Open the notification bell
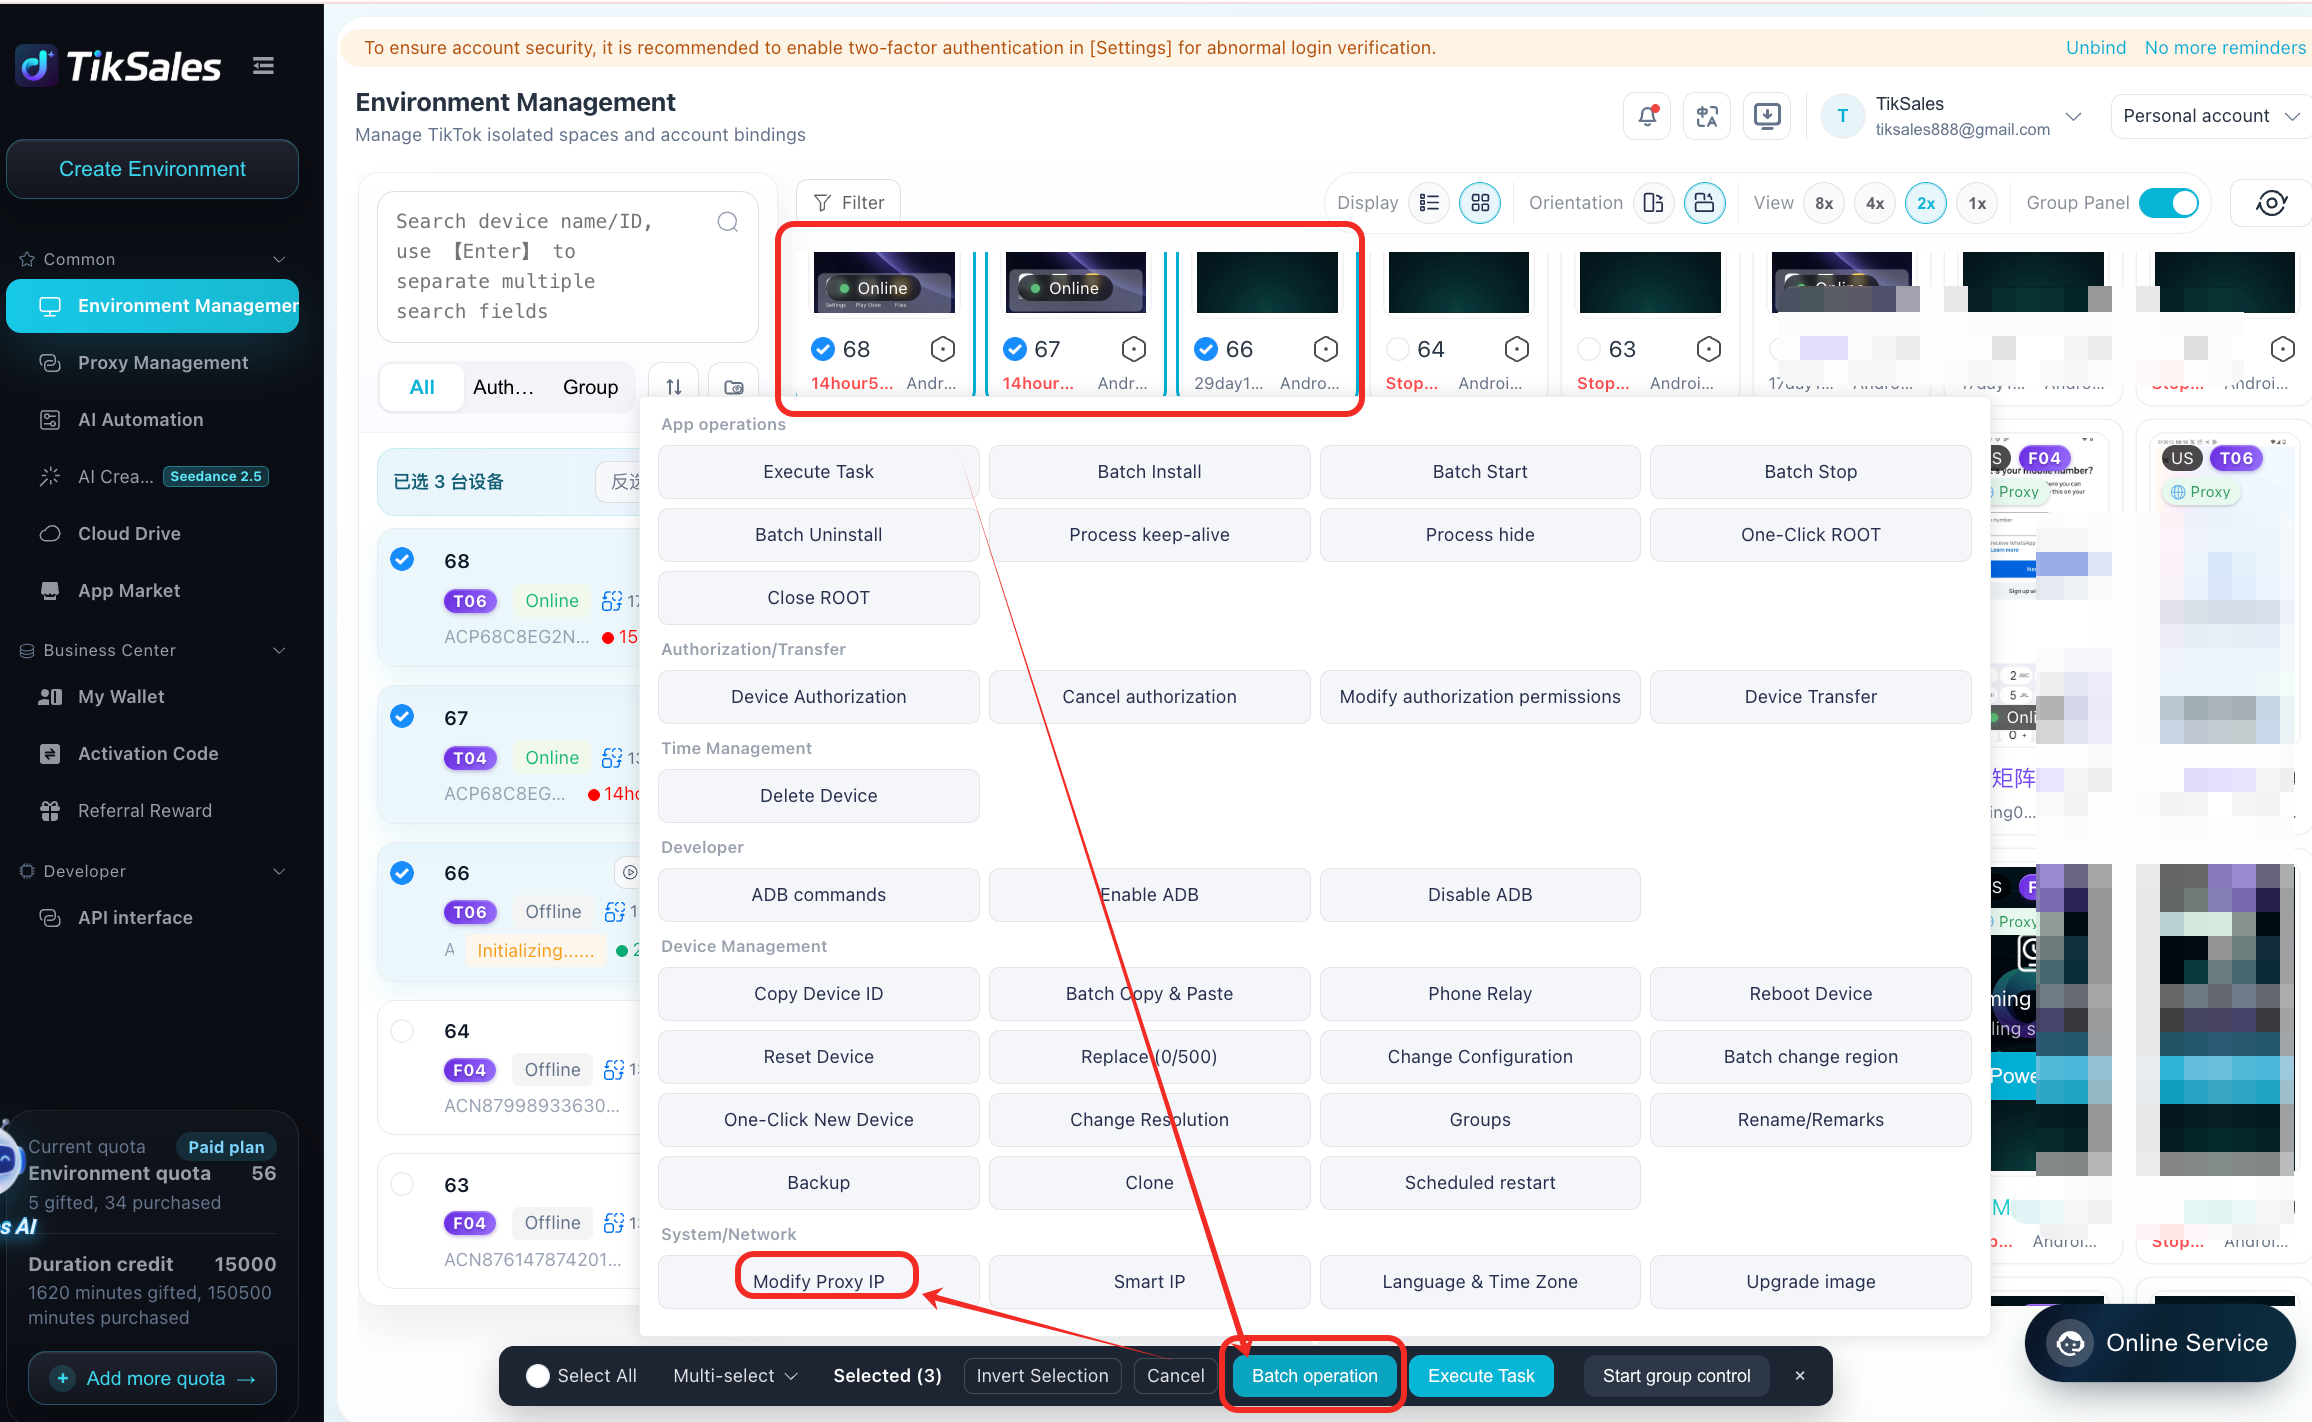 (x=1647, y=116)
